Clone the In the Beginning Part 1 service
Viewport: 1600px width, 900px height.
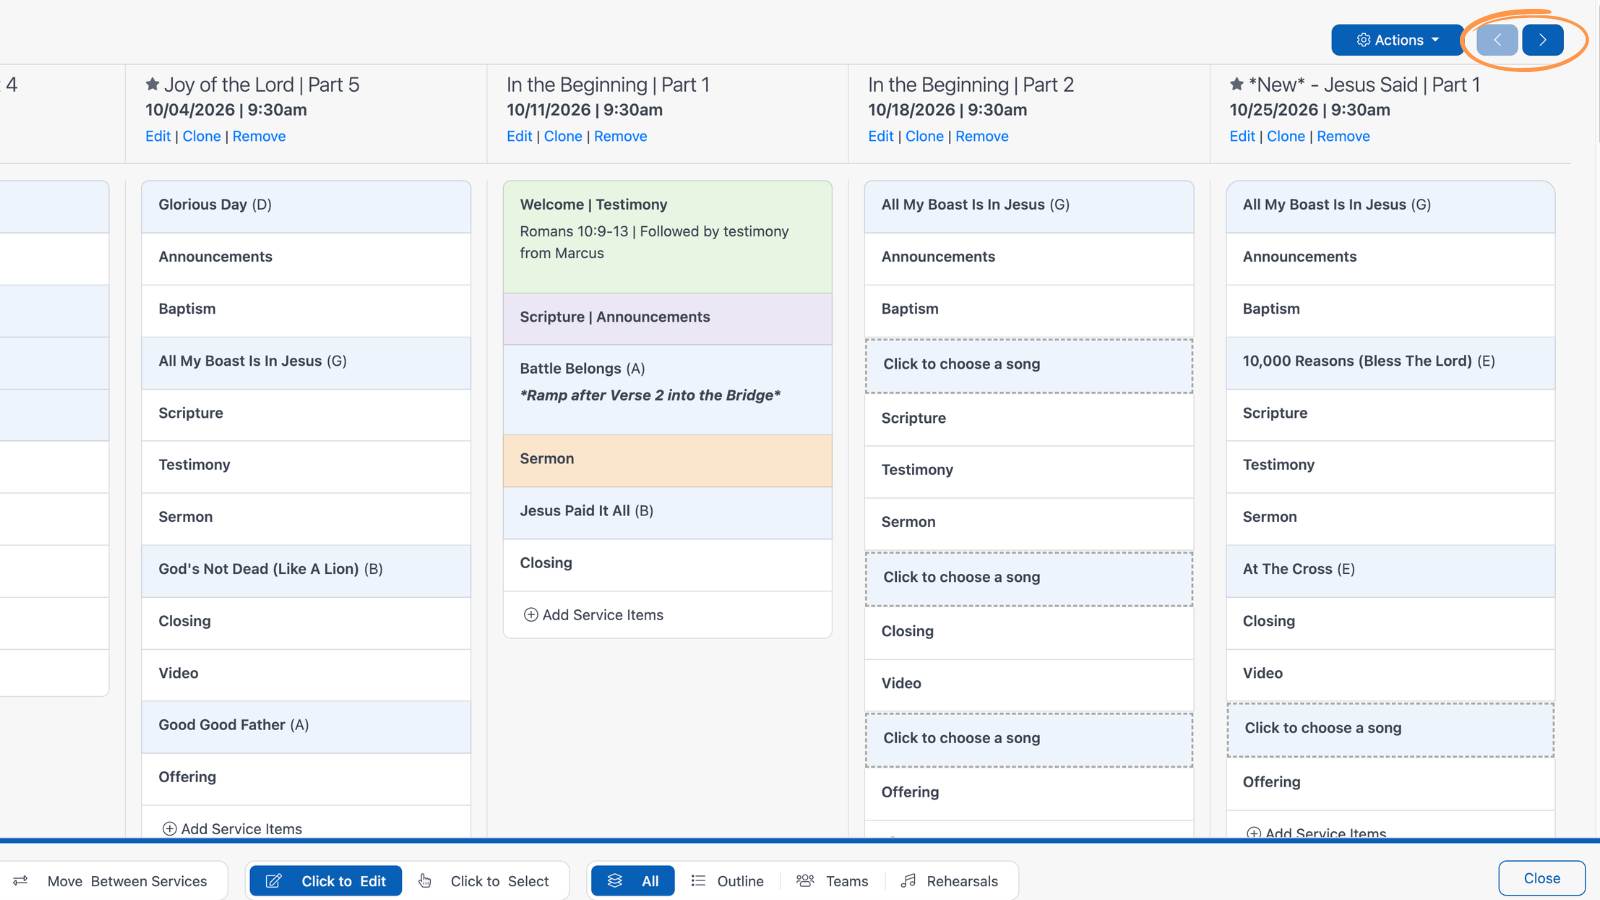[563, 136]
